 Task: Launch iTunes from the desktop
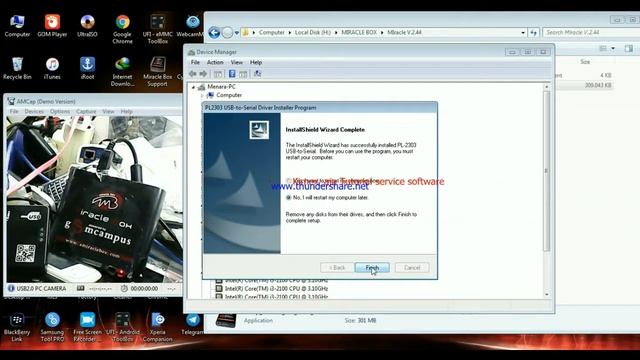coord(52,68)
